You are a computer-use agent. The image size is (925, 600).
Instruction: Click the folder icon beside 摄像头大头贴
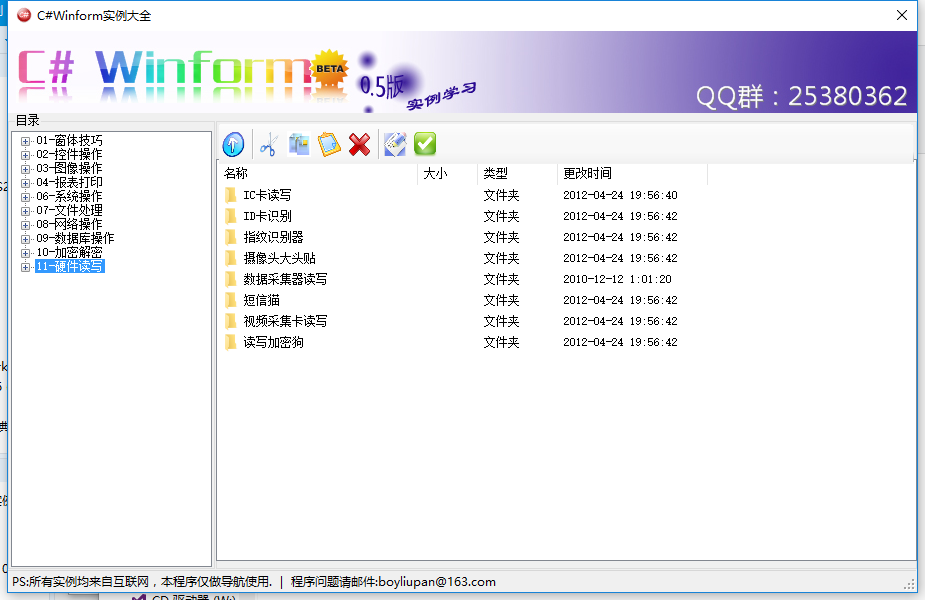(x=231, y=258)
